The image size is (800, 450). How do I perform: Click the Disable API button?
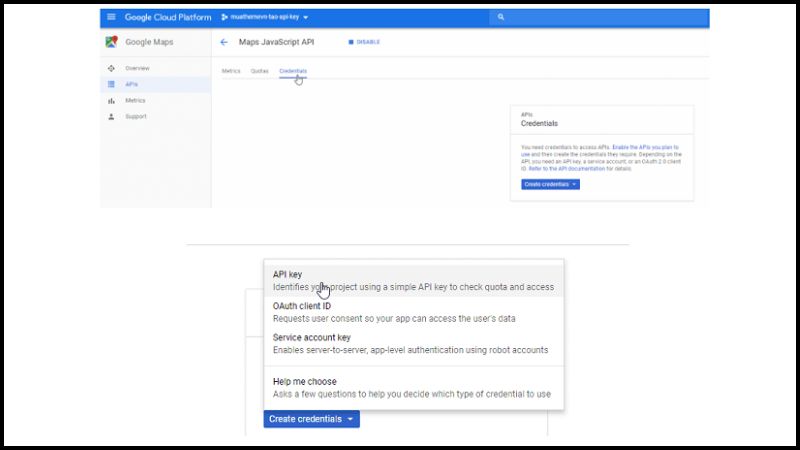point(364,42)
